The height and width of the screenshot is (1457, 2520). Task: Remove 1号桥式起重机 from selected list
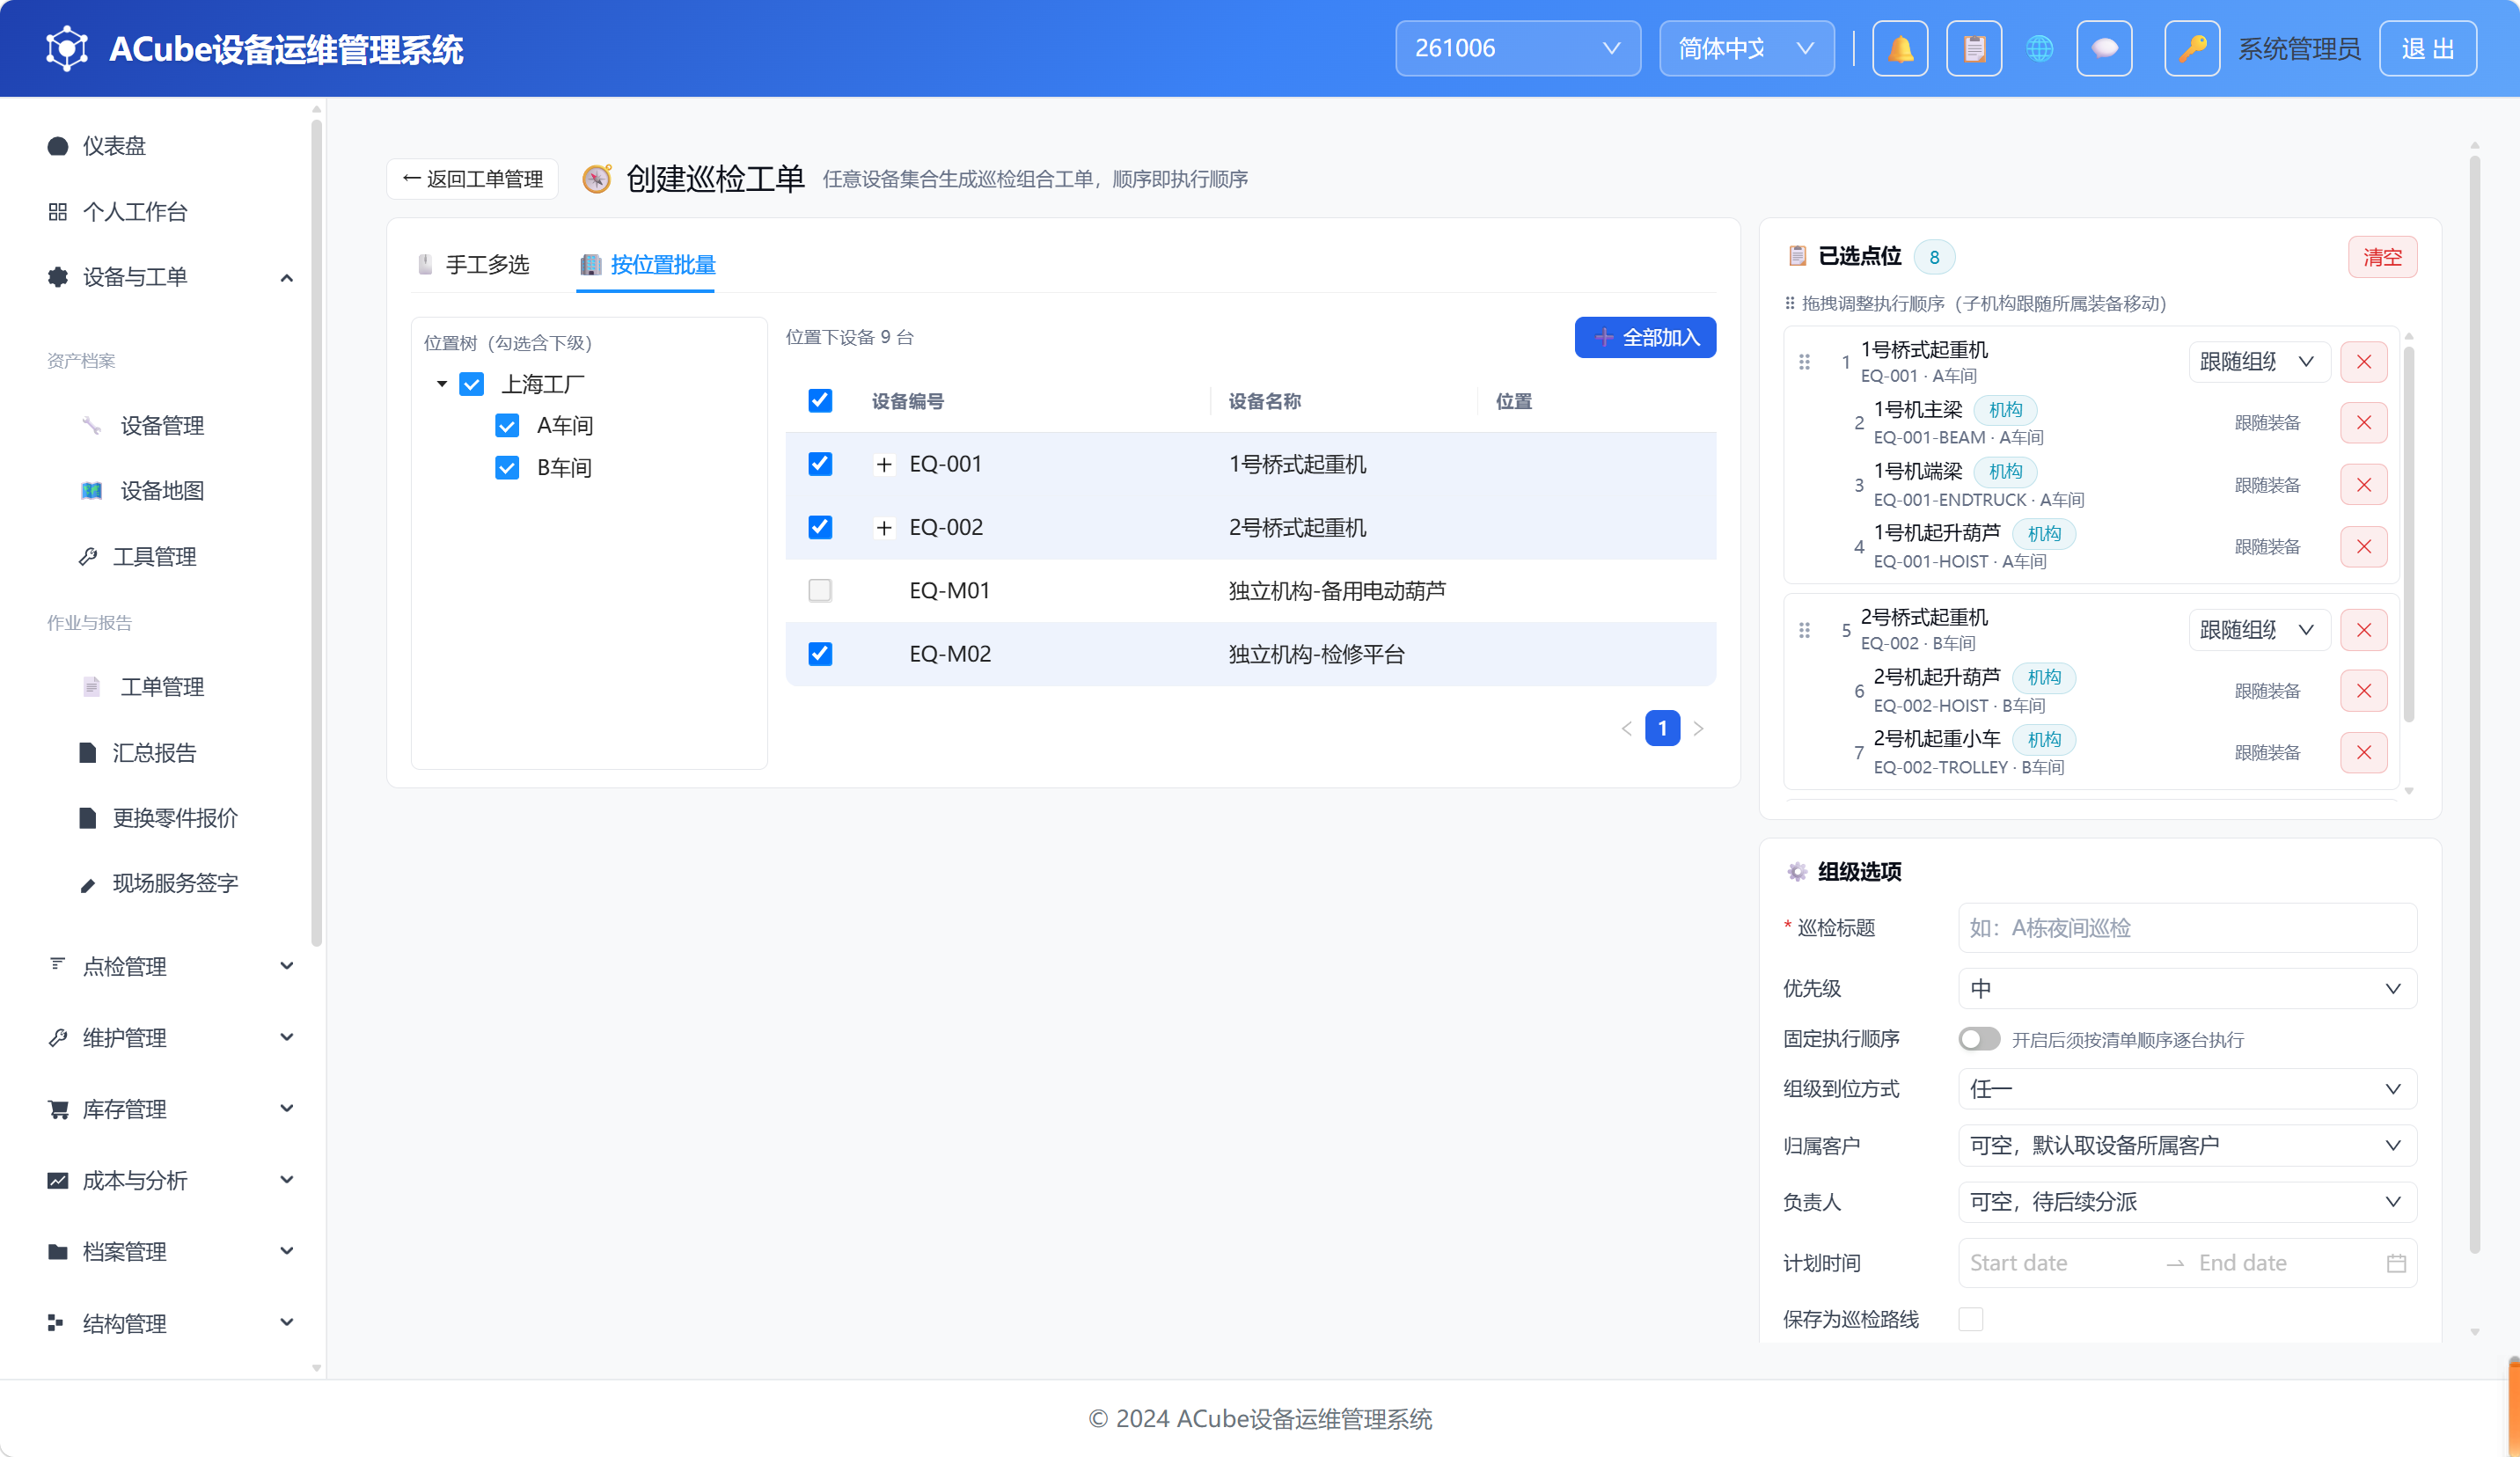pos(2363,362)
